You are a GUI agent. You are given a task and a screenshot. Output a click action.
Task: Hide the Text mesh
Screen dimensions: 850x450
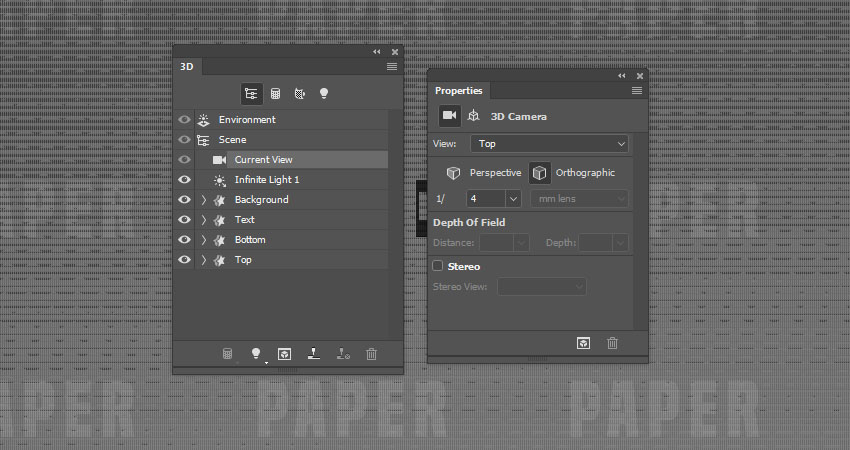(x=184, y=220)
